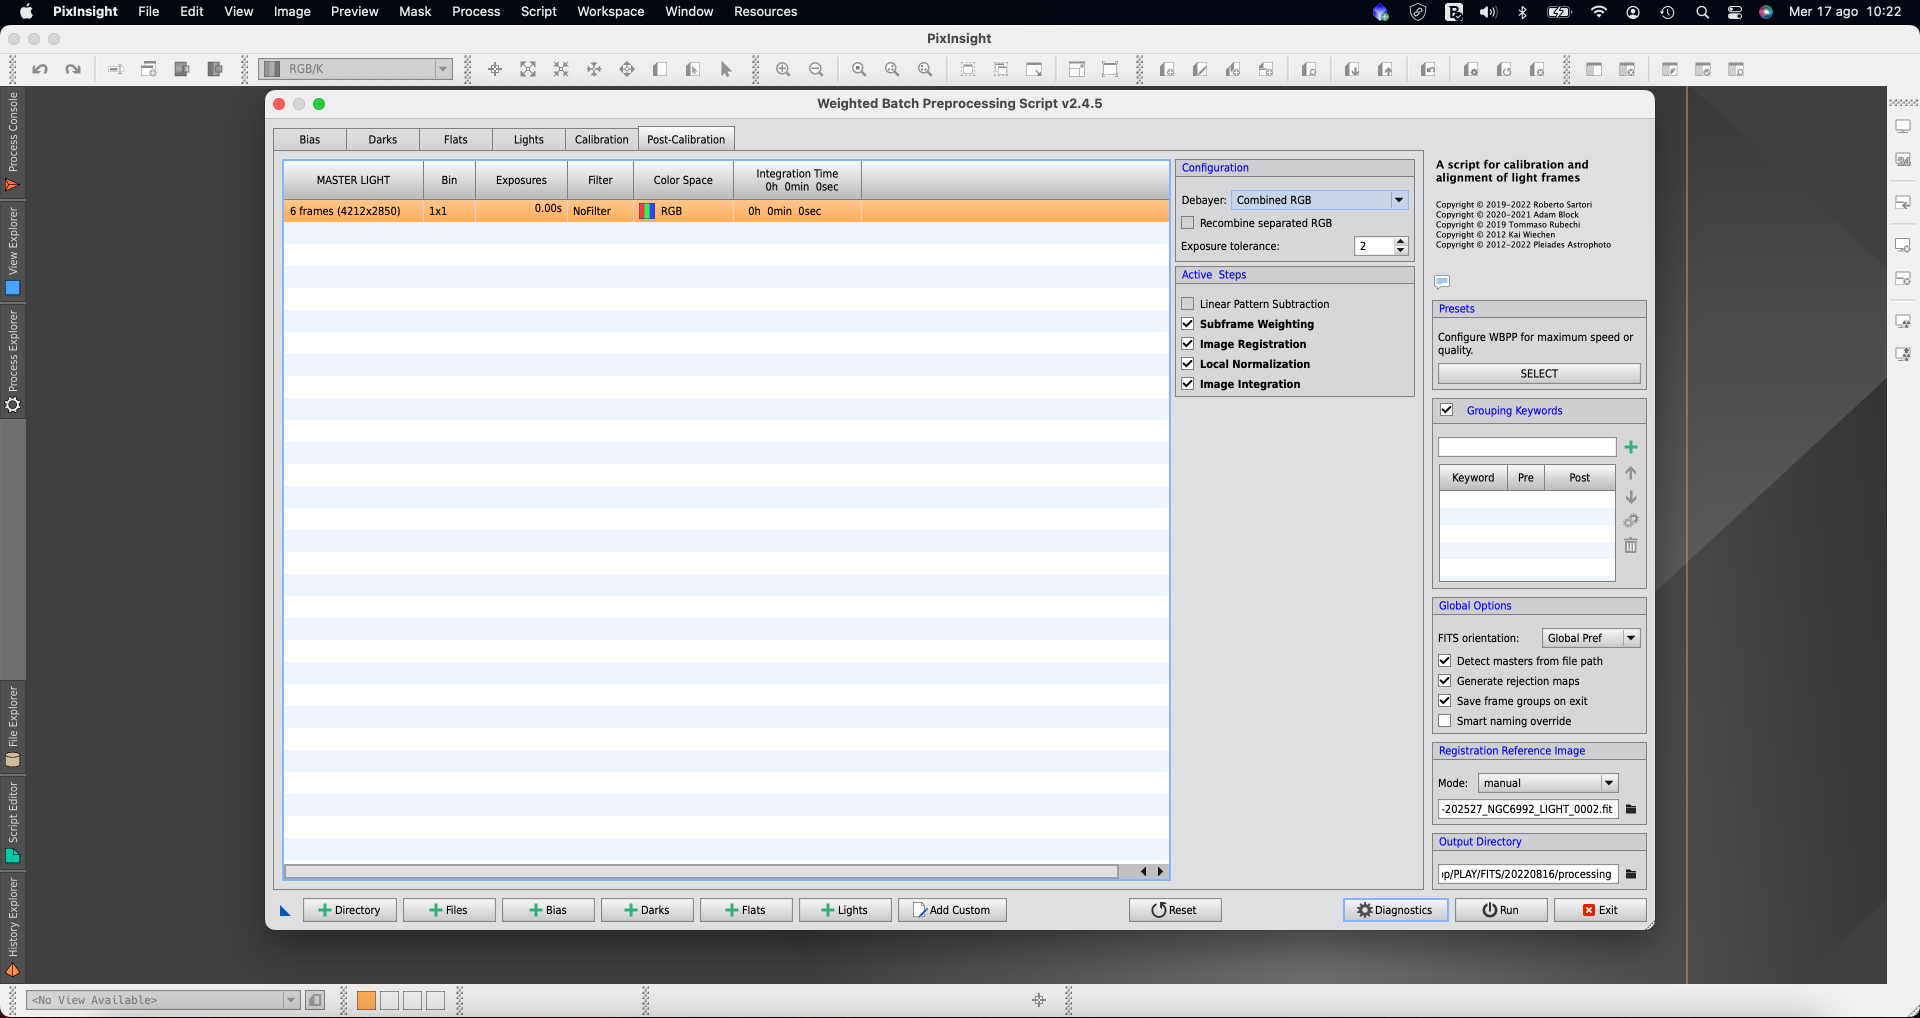Toggle Recombine separated RGB checkbox
Viewport: 1920px width, 1018px height.
coord(1188,223)
